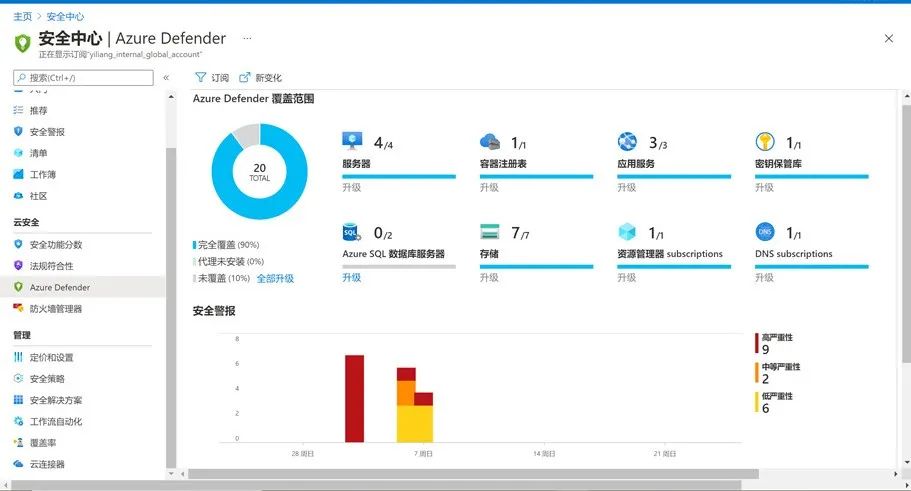The height and width of the screenshot is (491, 911).
Task: Click 中等严重性 legend entry
Action: (778, 372)
